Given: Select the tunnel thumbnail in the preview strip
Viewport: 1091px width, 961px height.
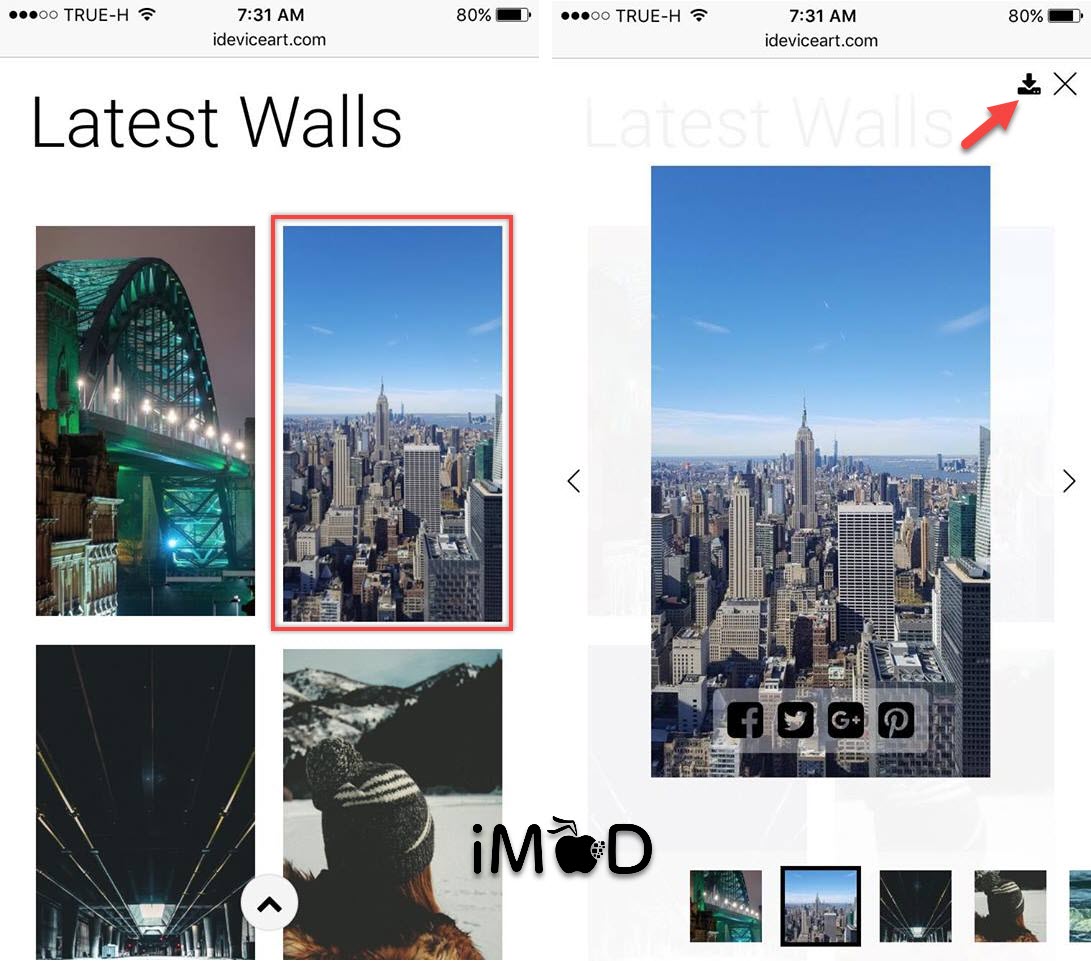Looking at the screenshot, I should click(915, 906).
